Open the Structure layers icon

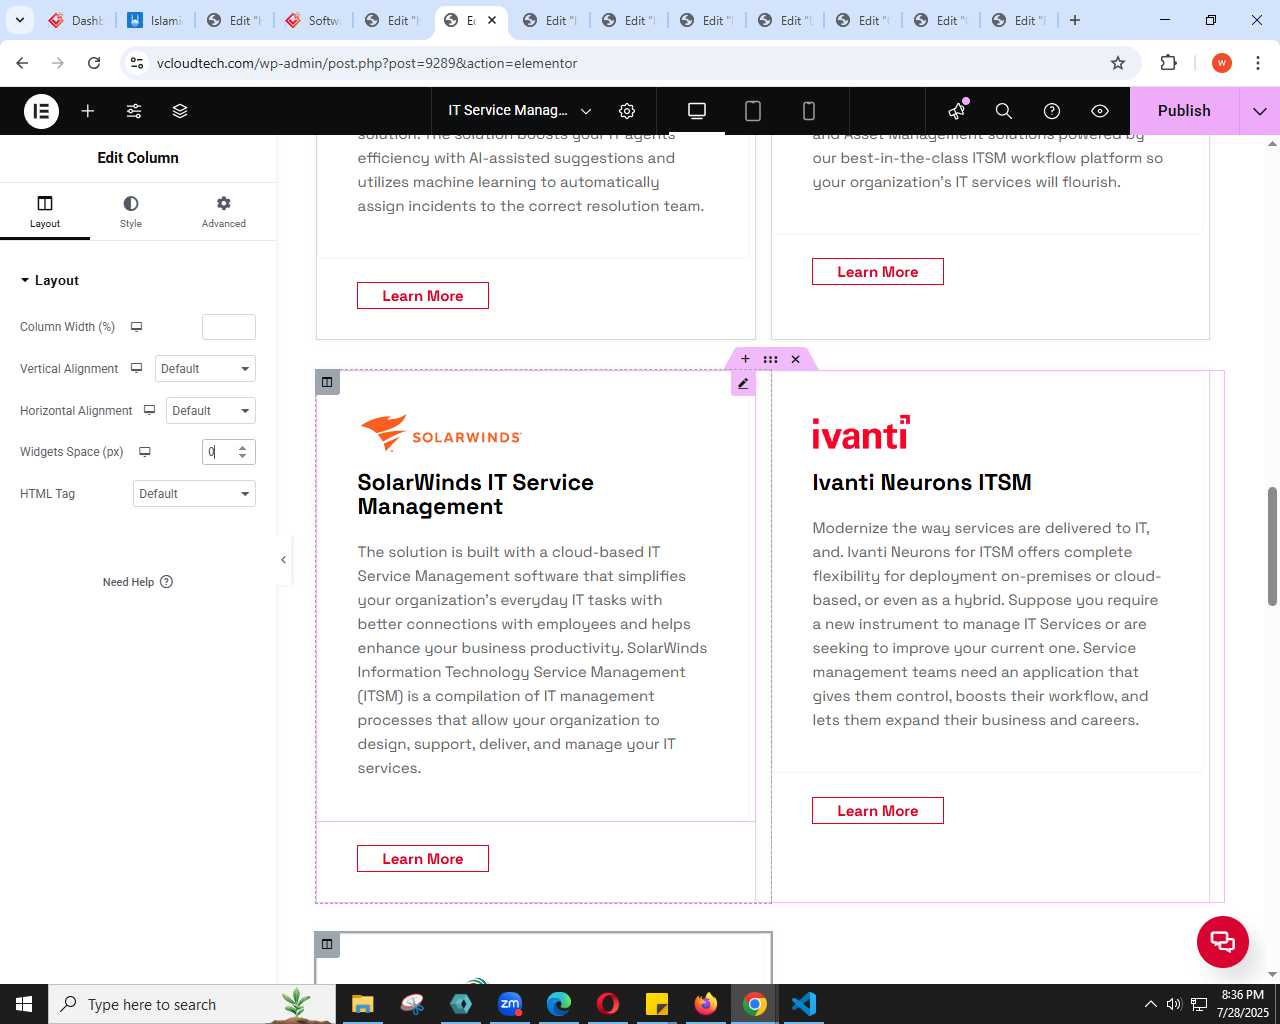click(x=180, y=111)
